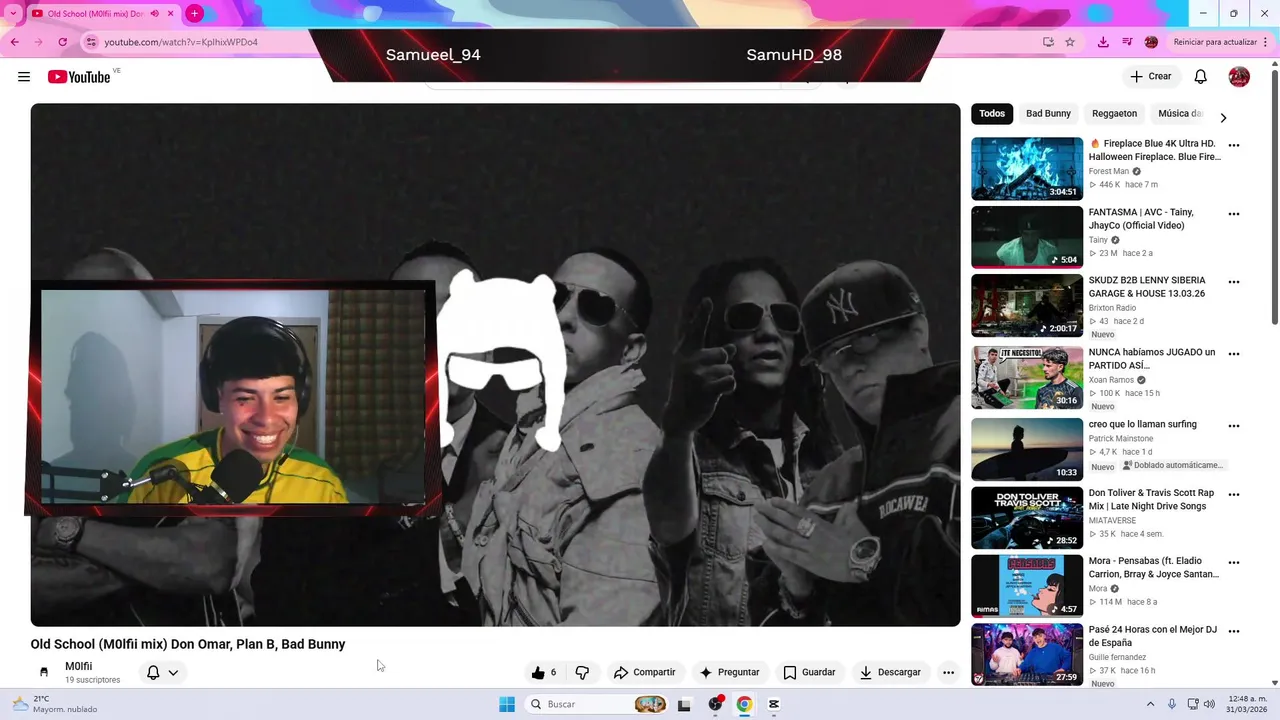Open NUNCA habíamos JUGADO video title
The image size is (1280, 720).
click(1152, 359)
